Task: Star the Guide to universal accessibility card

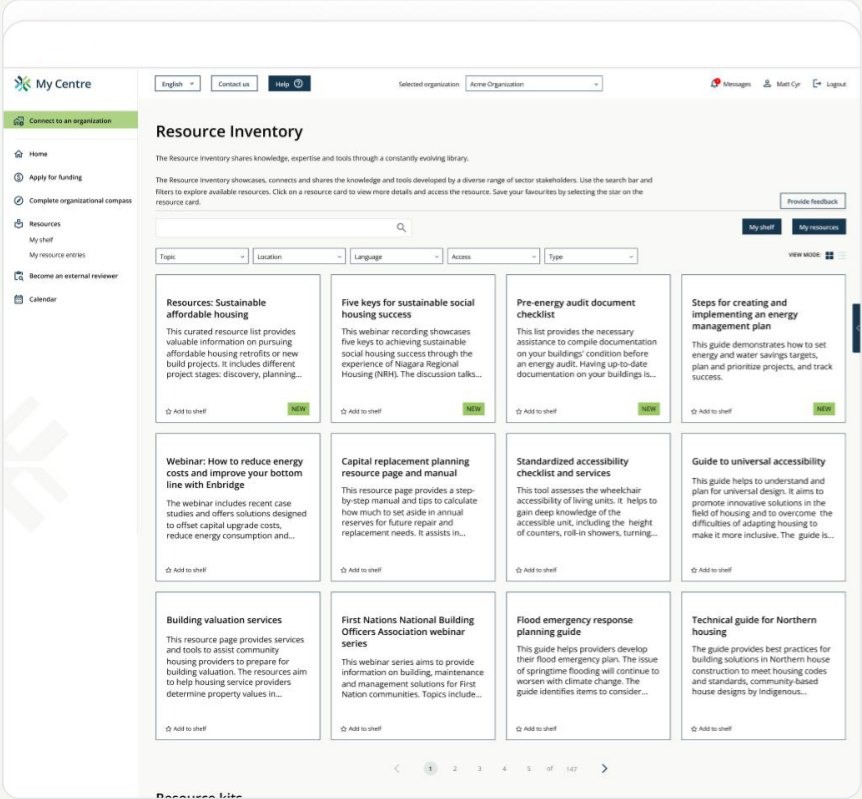Action: [694, 570]
